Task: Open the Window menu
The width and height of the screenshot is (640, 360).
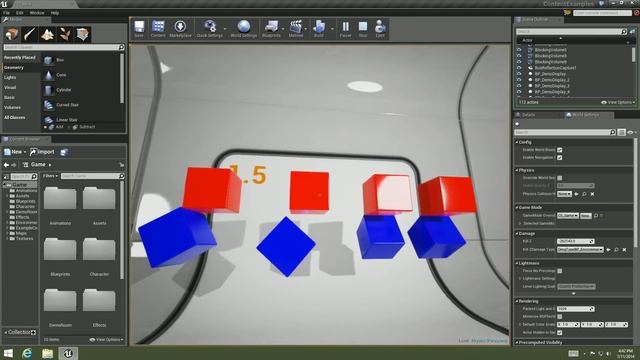Action: pyautogui.click(x=37, y=13)
